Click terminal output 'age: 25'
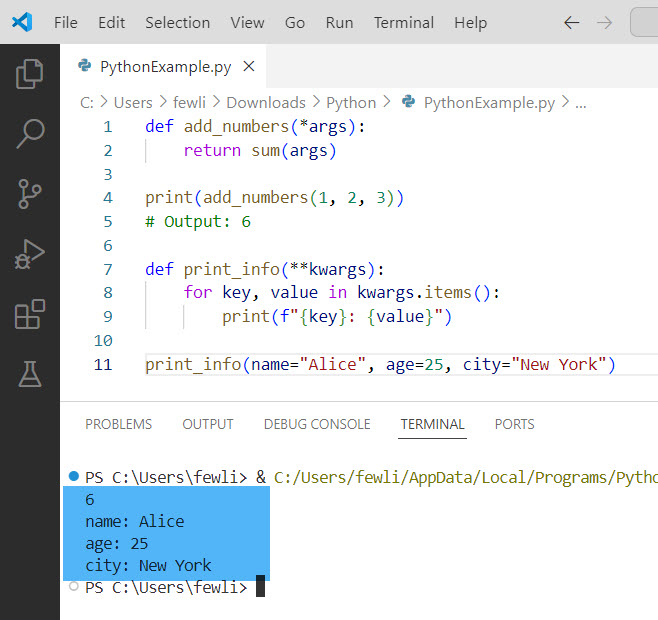This screenshot has height=620, width=658. [117, 544]
